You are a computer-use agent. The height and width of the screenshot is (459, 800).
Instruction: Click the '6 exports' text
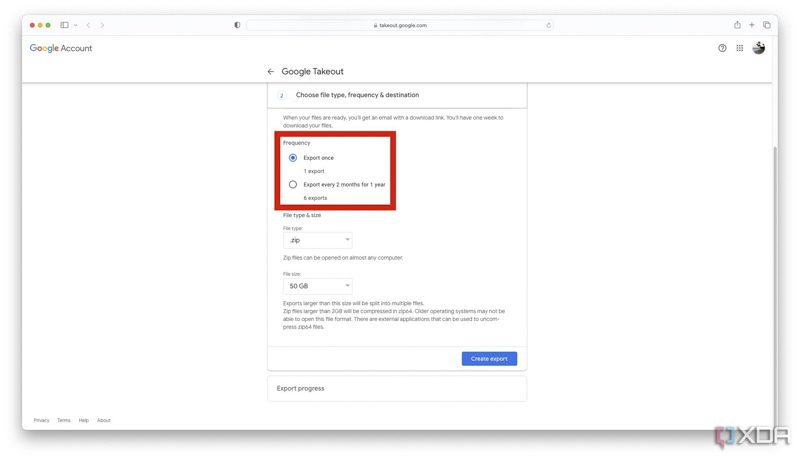pos(315,198)
